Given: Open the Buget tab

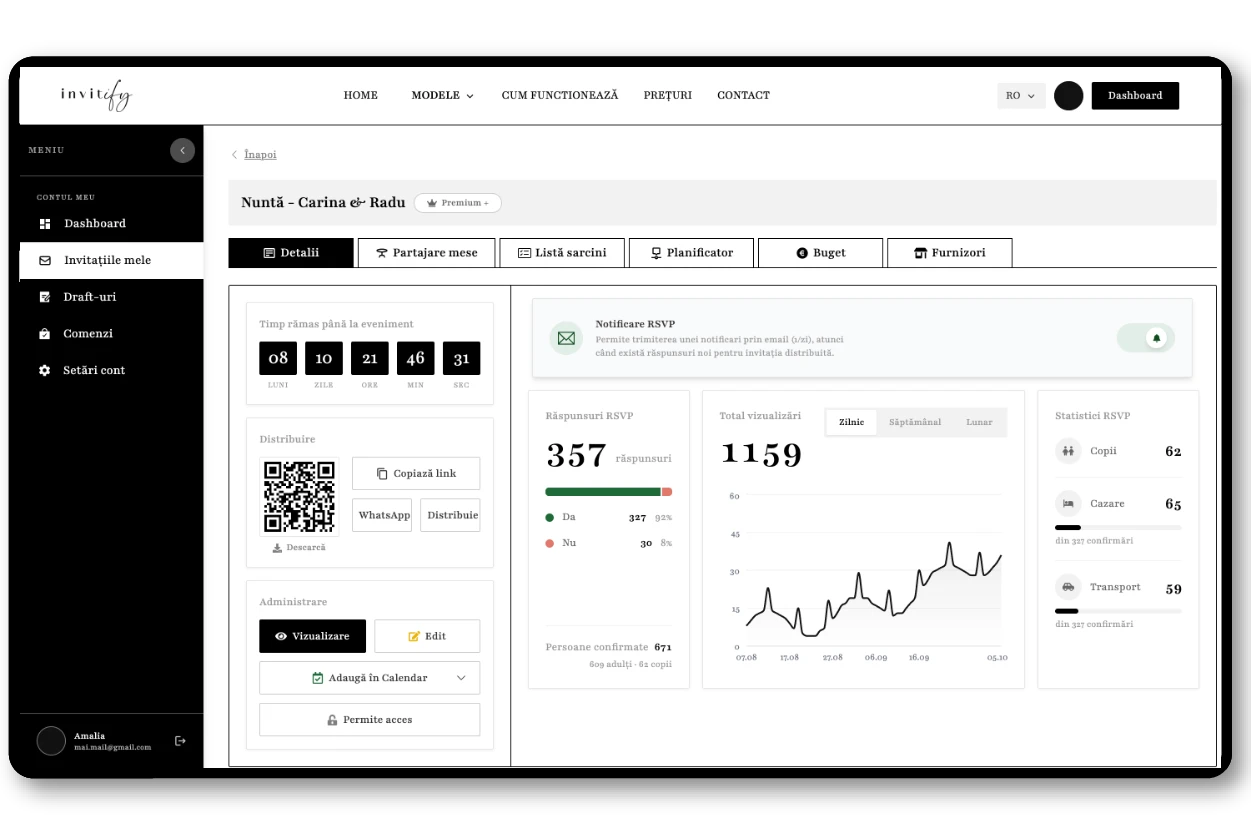Looking at the screenshot, I should tap(821, 253).
